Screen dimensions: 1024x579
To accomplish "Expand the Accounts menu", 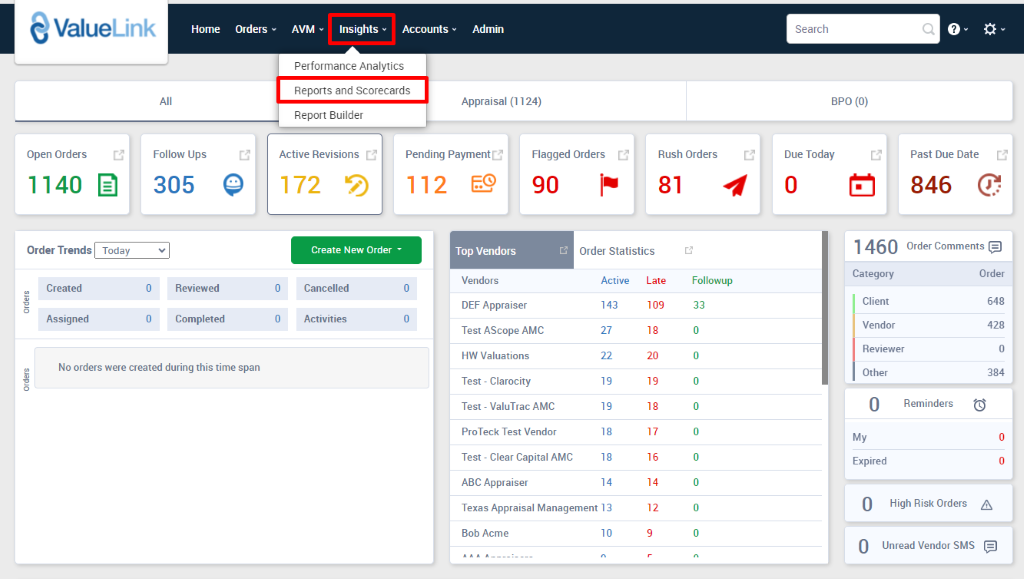I will pyautogui.click(x=429, y=29).
